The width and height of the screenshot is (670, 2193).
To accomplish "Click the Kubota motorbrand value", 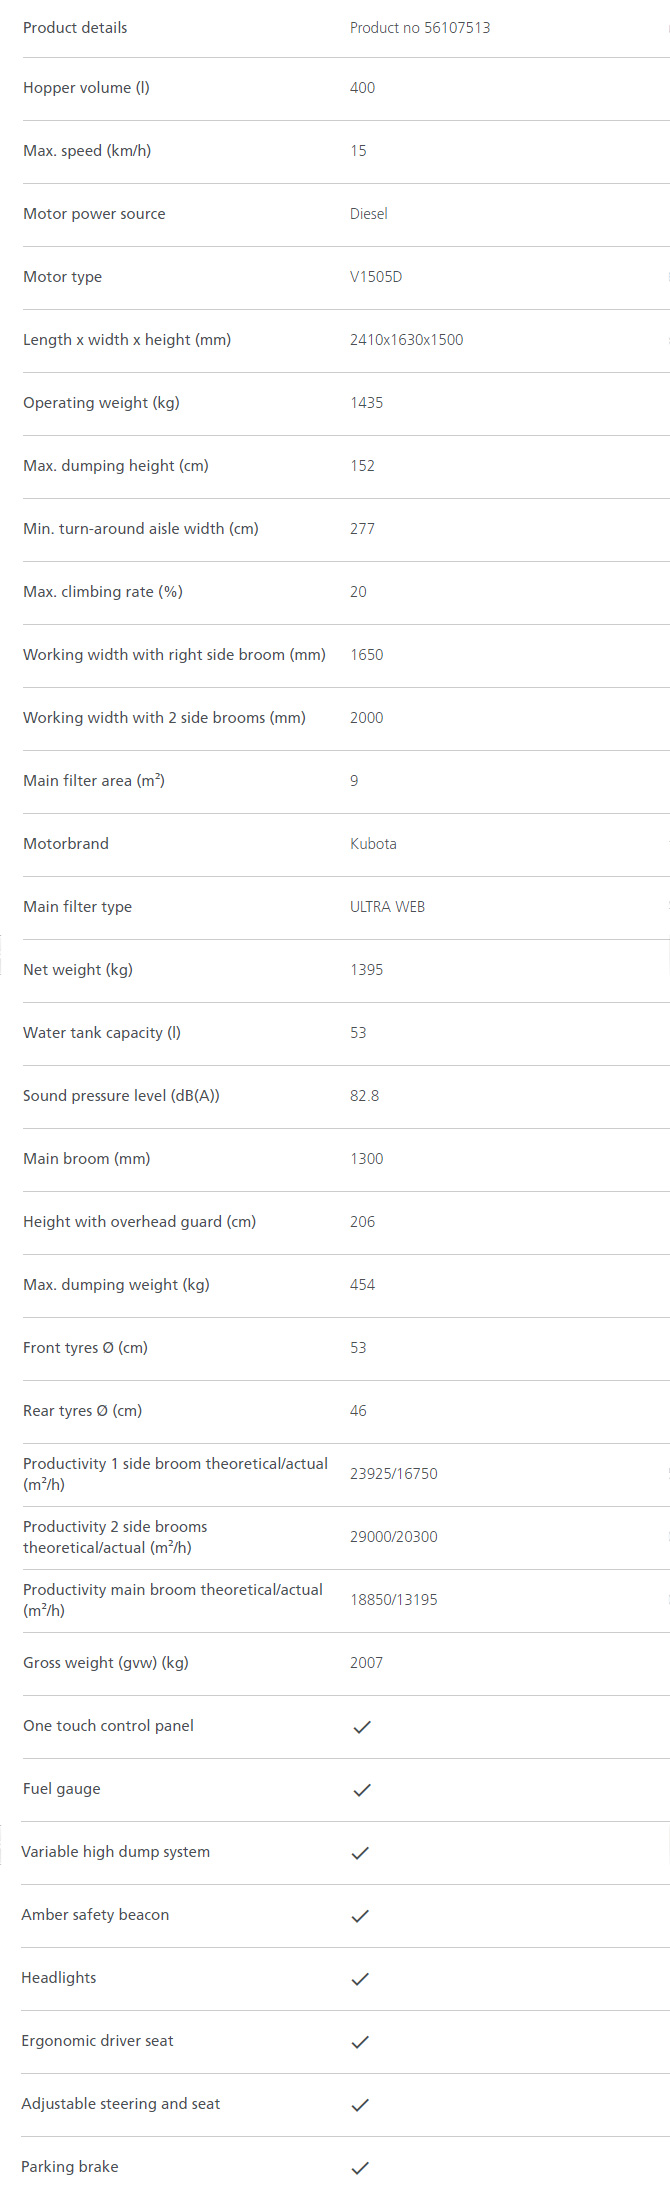I will 373,844.
